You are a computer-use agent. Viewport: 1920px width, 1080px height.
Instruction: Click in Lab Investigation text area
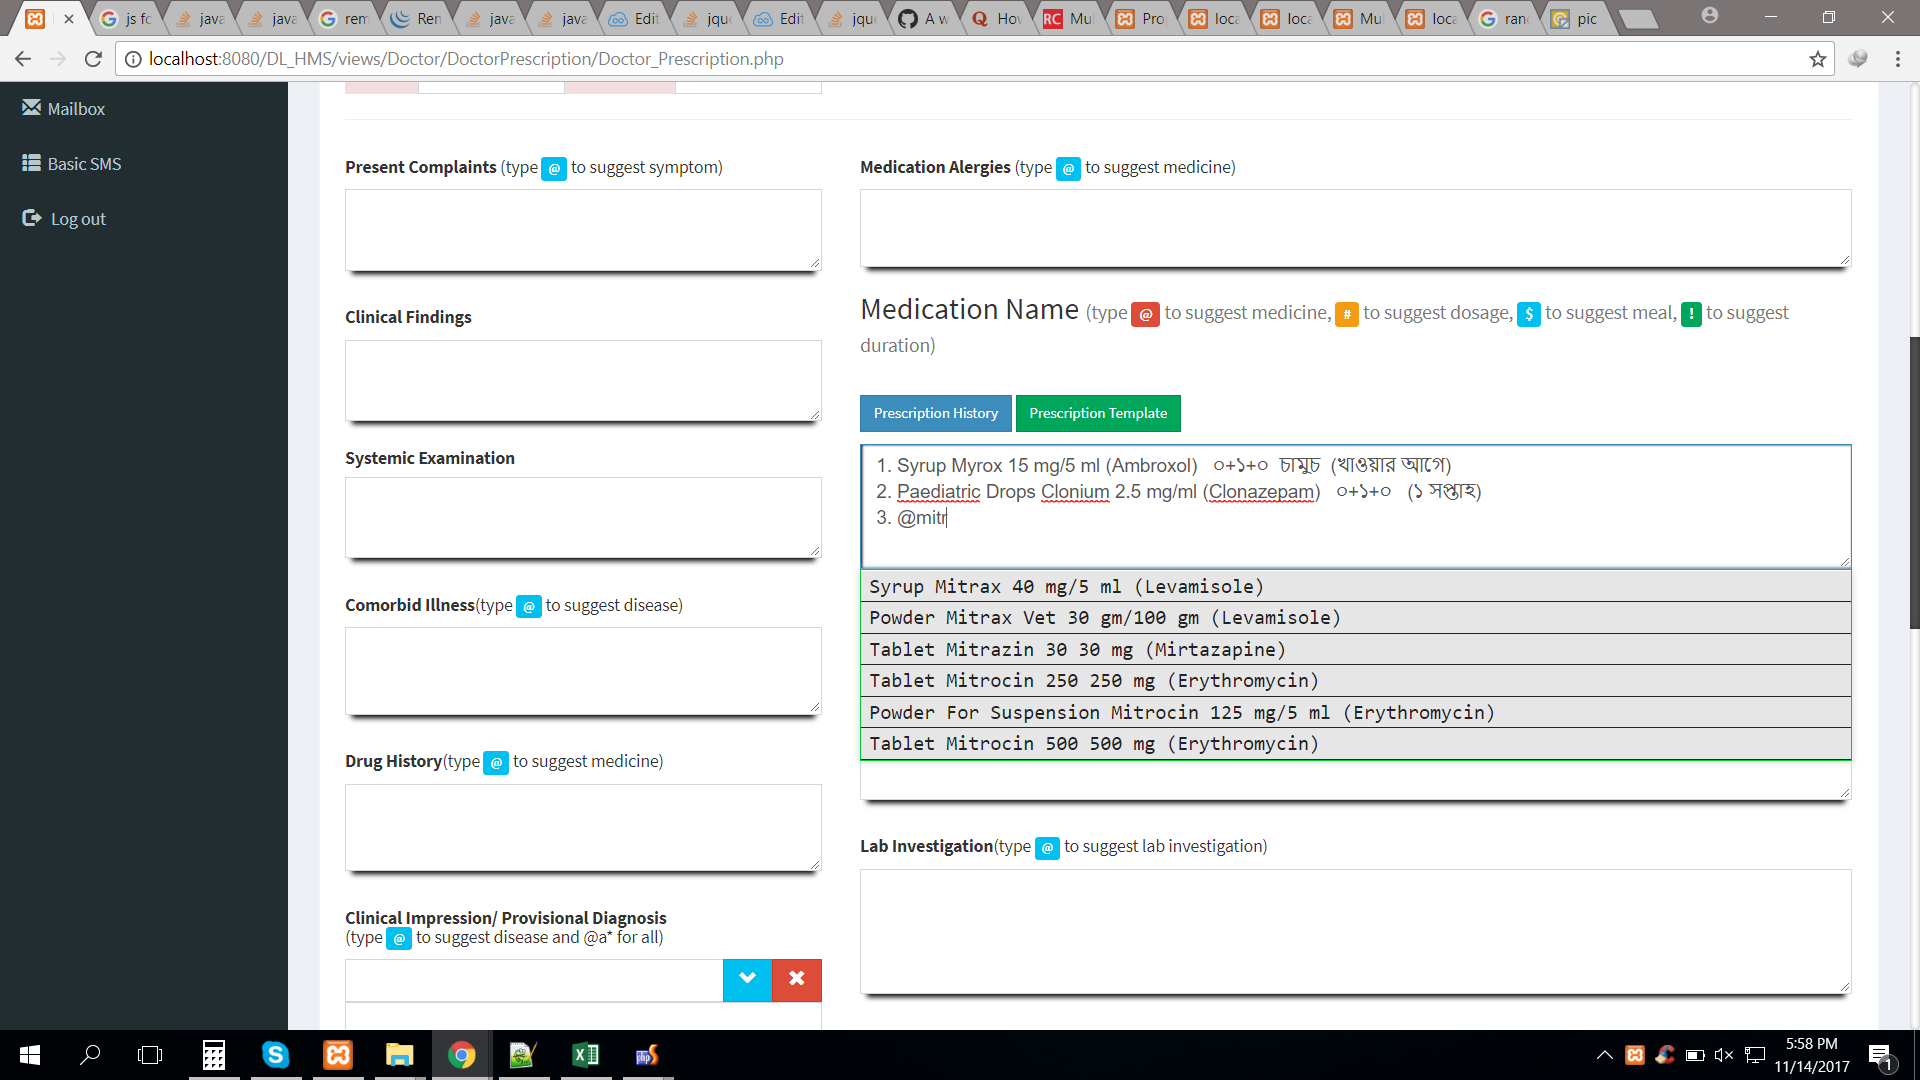(x=1354, y=930)
